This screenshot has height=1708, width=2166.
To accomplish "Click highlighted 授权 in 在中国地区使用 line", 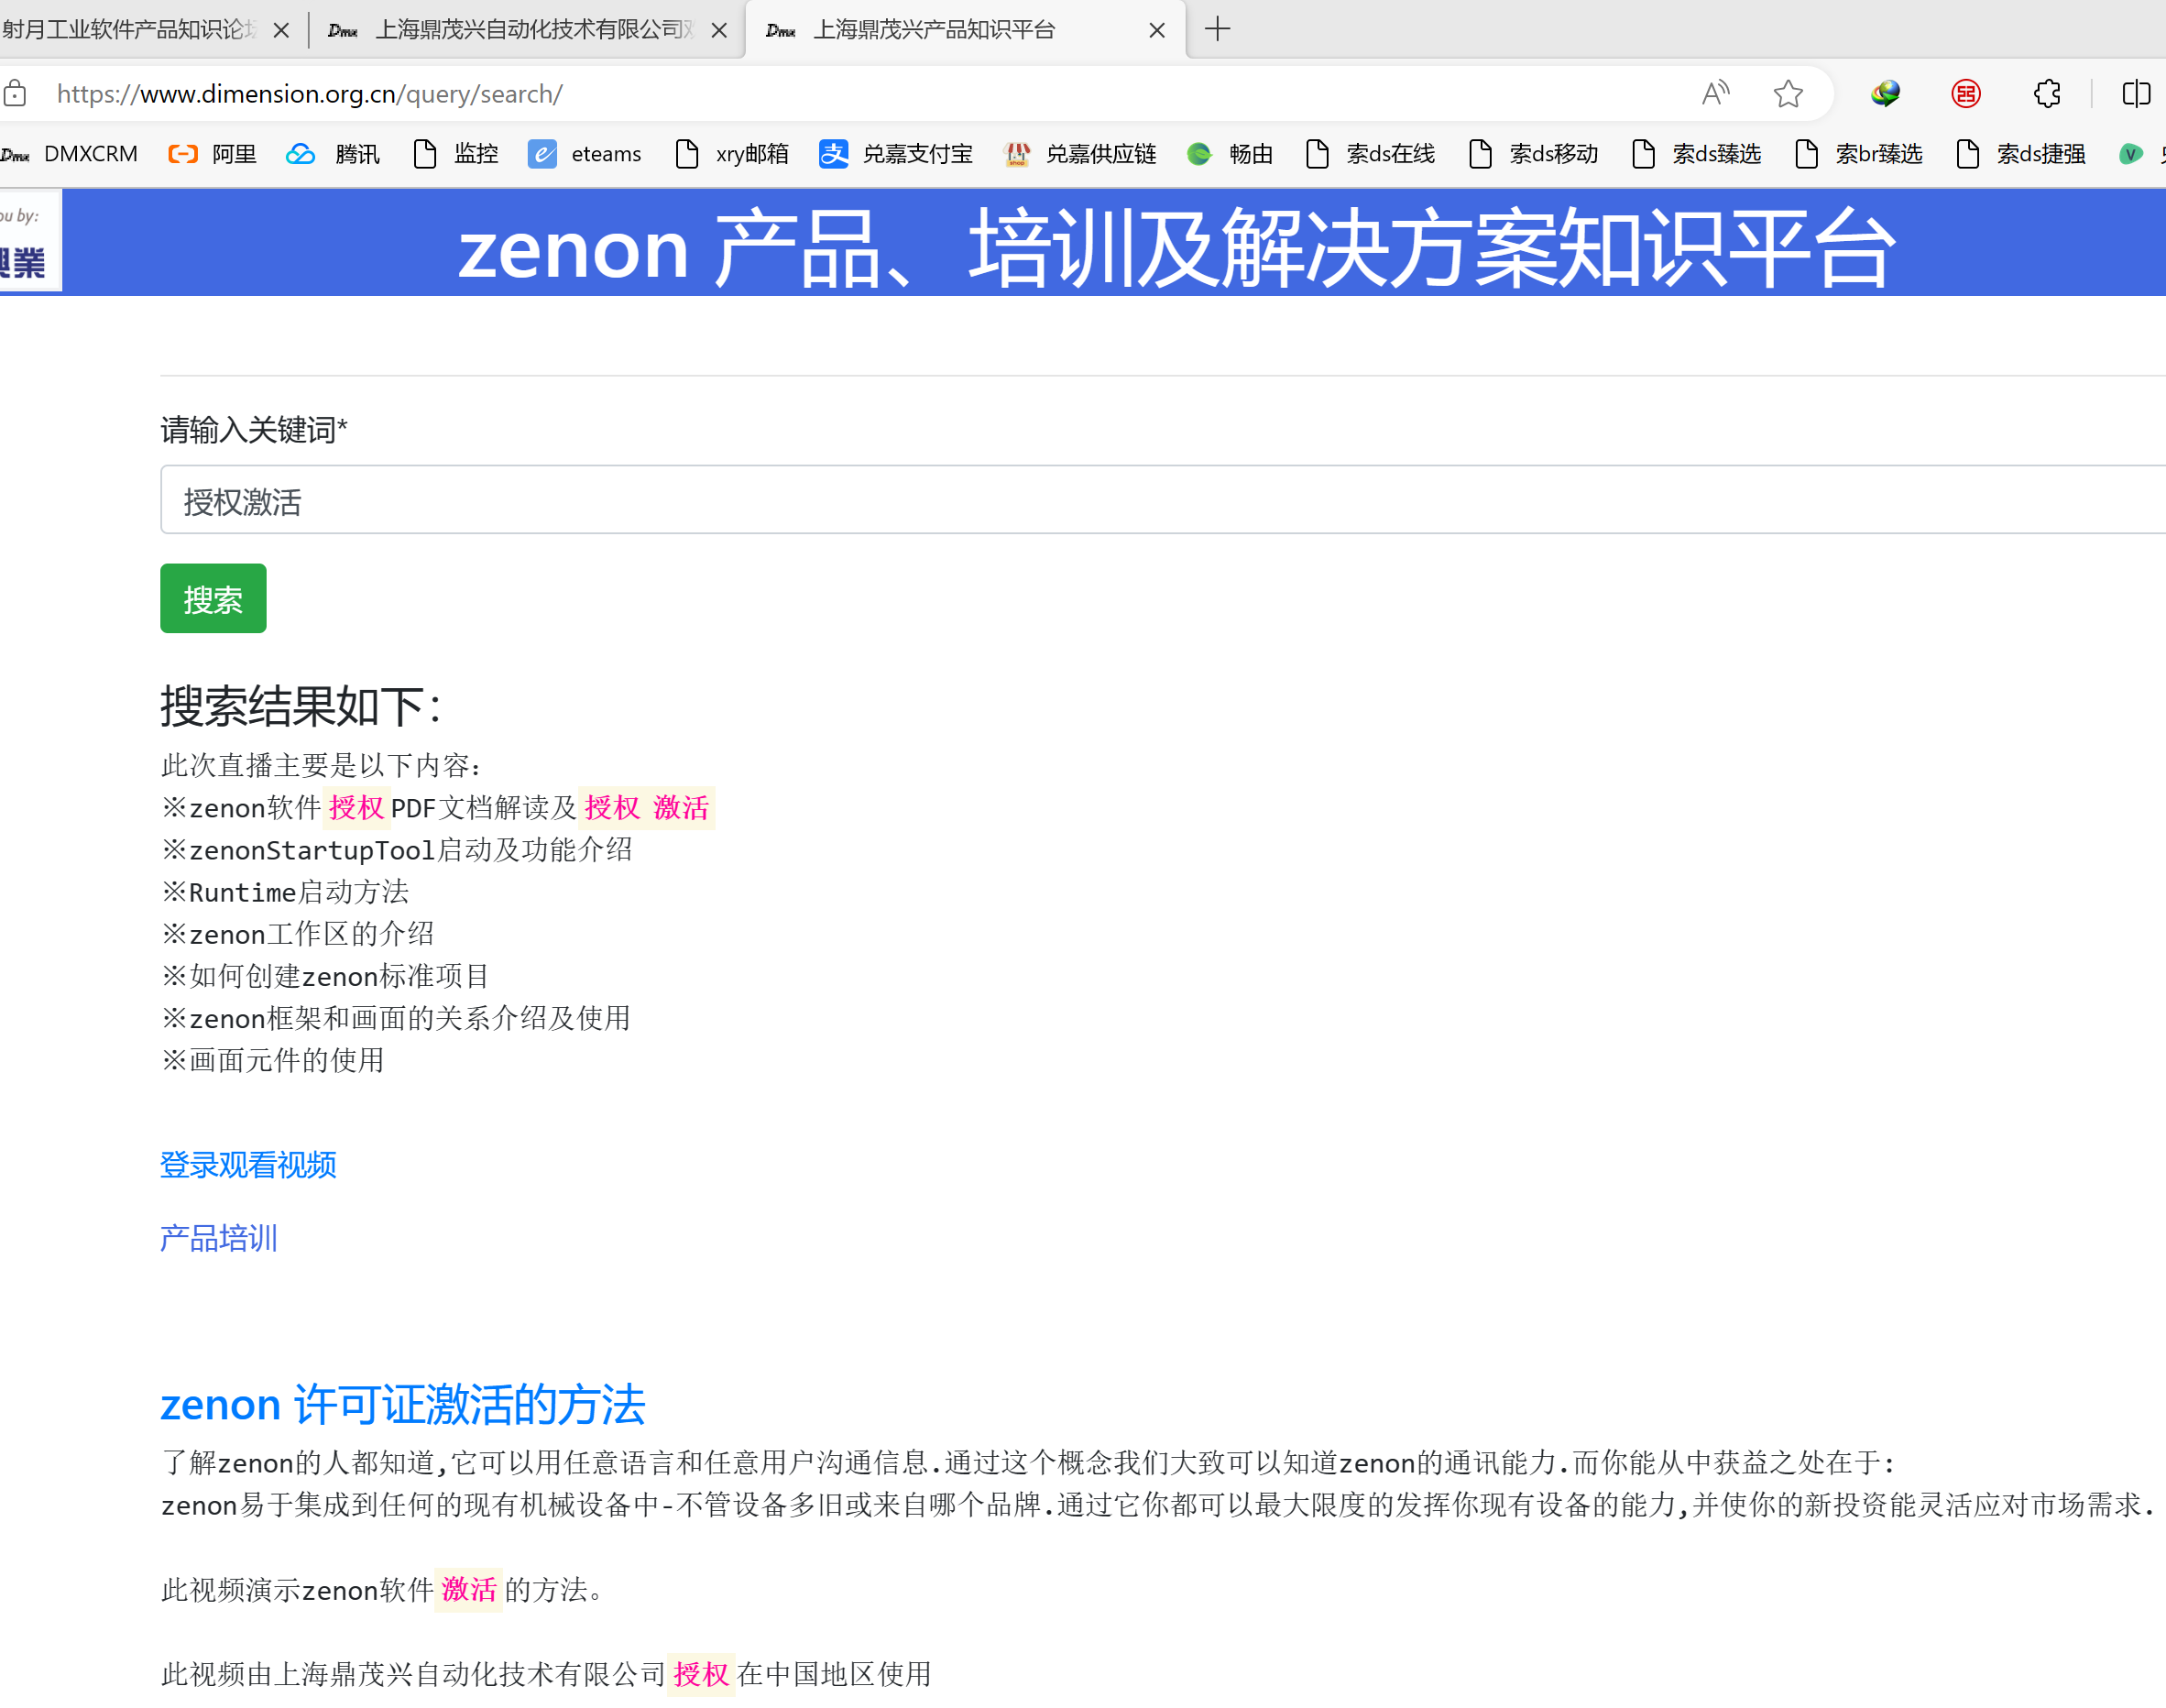I will (701, 1673).
